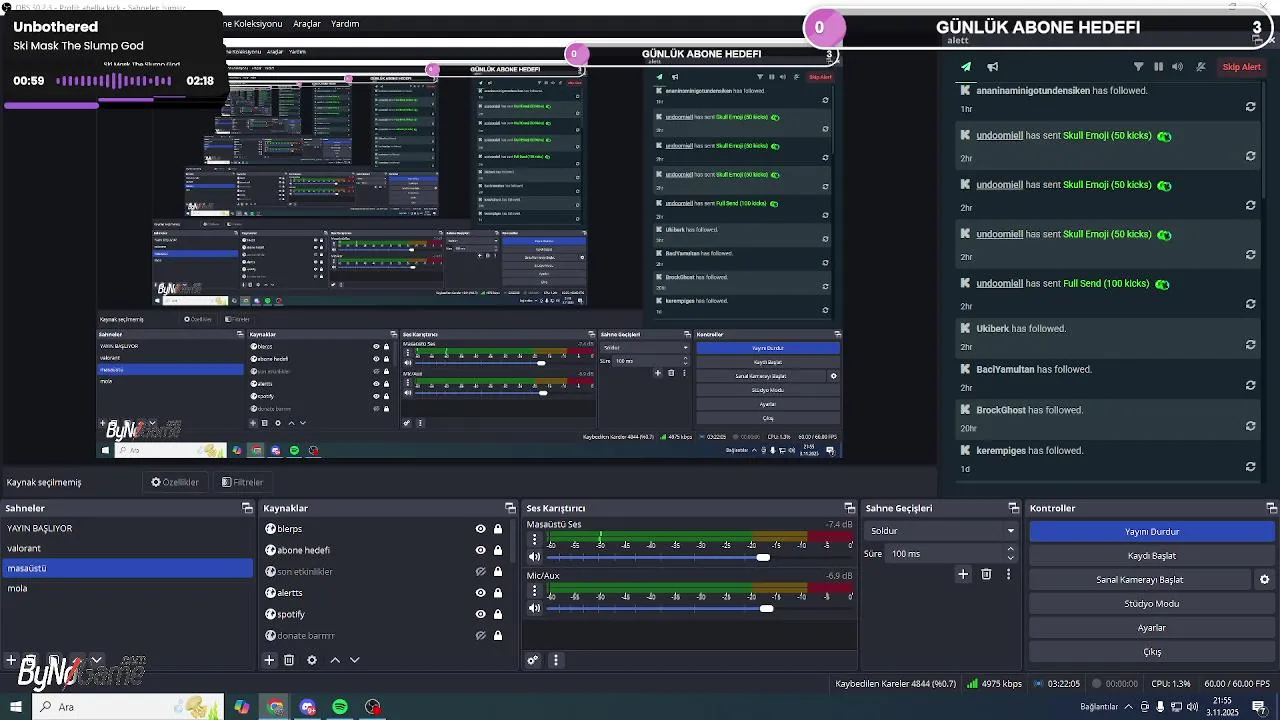Hide the blerps source

pyautogui.click(x=480, y=529)
